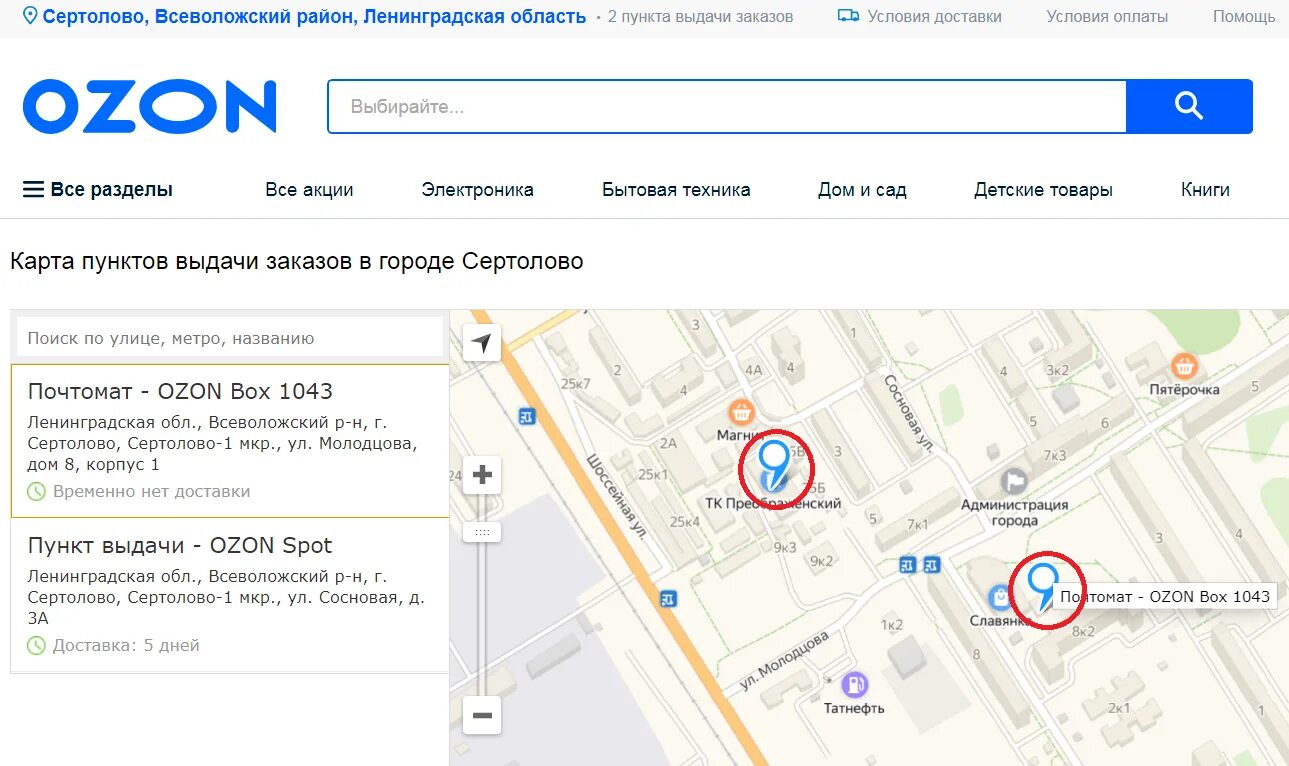Open Бытовая техника category
Screen dimensions: 1289x766
(x=676, y=189)
